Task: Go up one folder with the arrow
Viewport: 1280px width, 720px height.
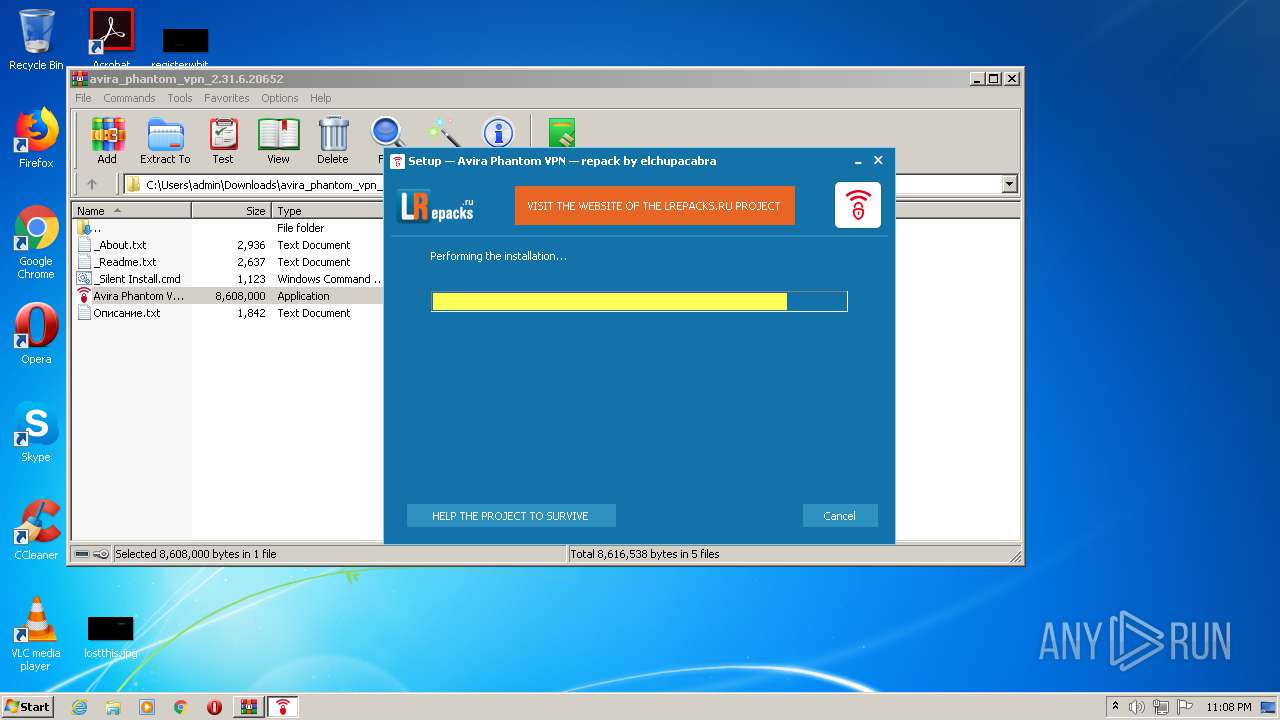Action: [x=92, y=184]
